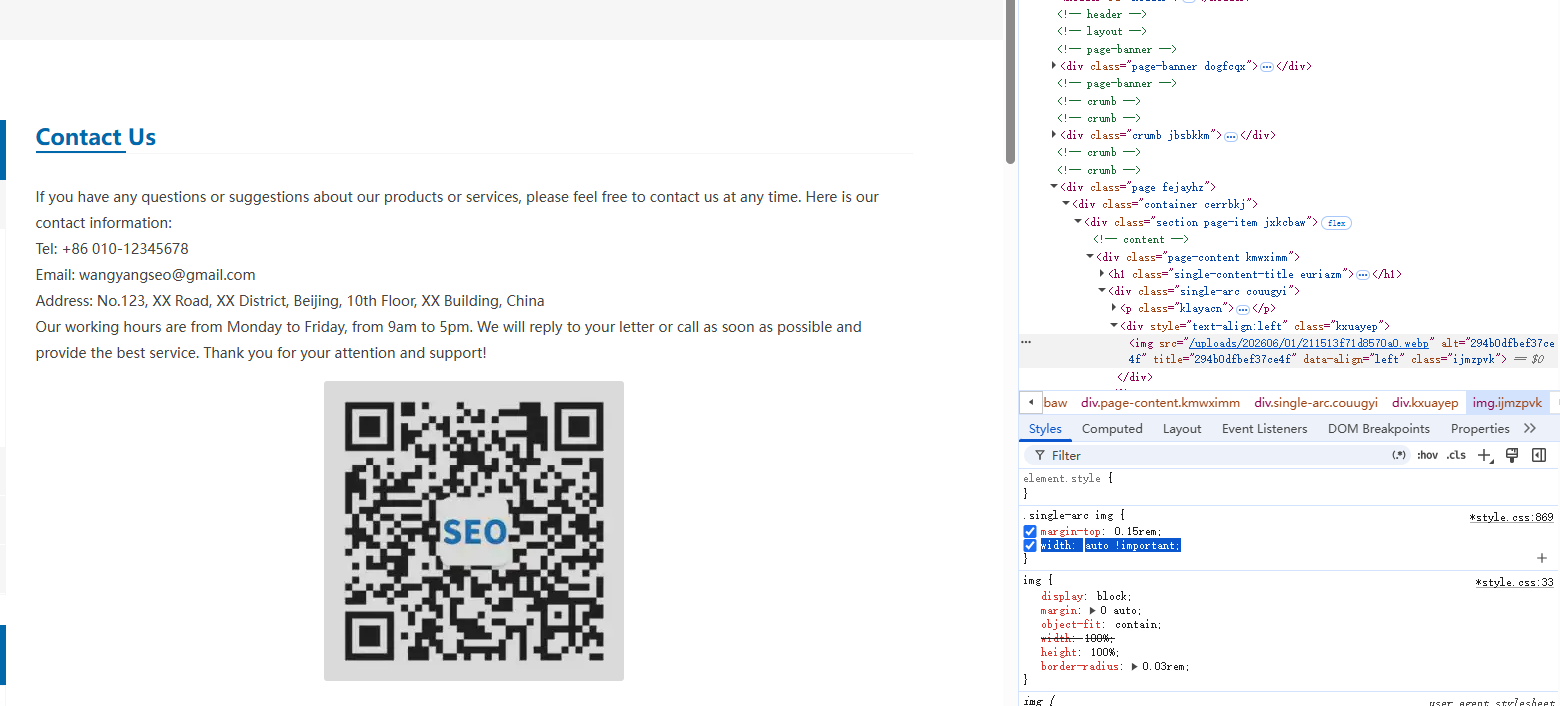Switch to the Styles tab
The image size is (1560, 706).
tap(1045, 428)
